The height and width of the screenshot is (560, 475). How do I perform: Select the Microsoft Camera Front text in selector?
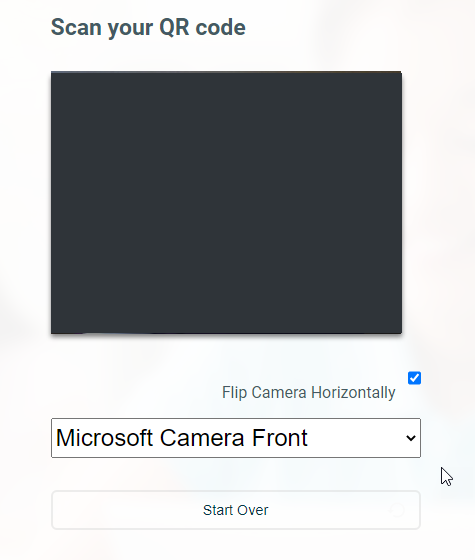click(181, 438)
